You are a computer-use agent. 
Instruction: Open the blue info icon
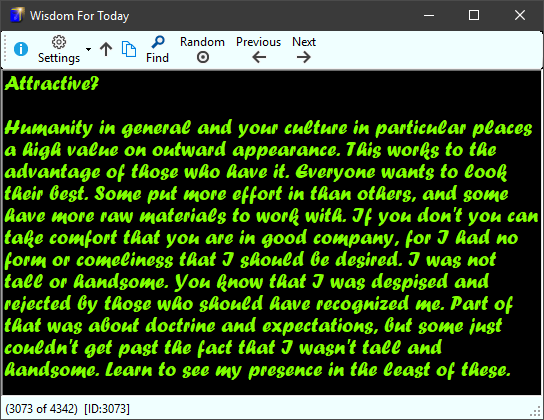(x=21, y=49)
